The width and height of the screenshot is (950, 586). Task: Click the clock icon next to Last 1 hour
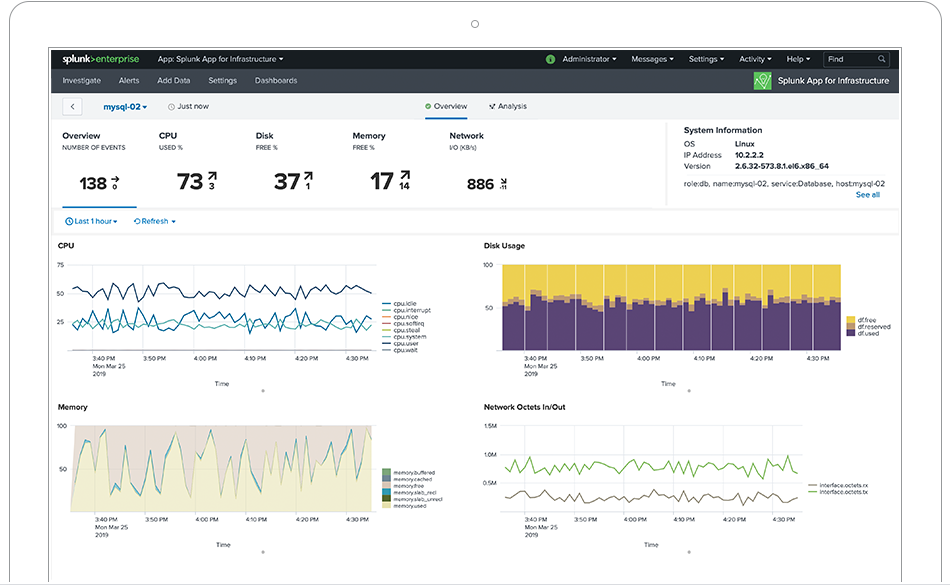(69, 221)
